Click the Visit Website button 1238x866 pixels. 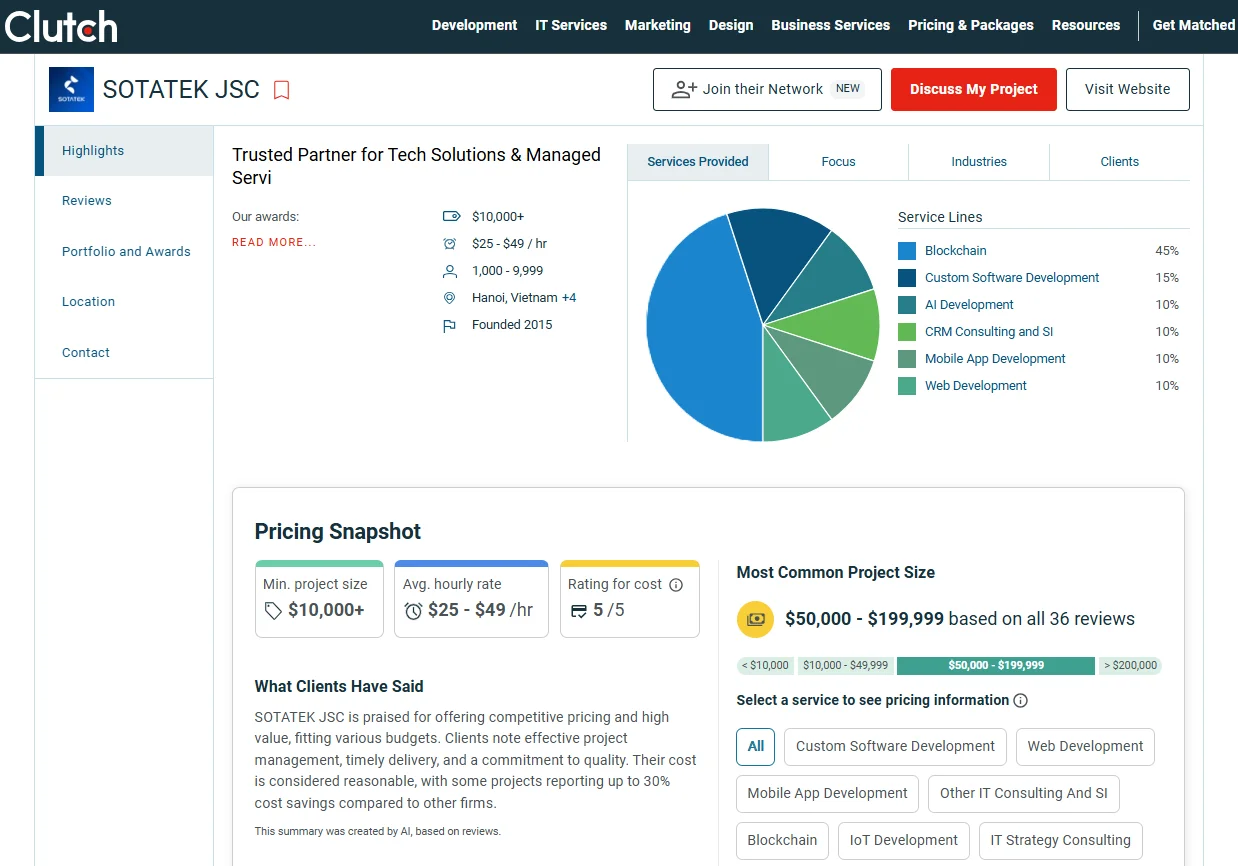click(1127, 89)
